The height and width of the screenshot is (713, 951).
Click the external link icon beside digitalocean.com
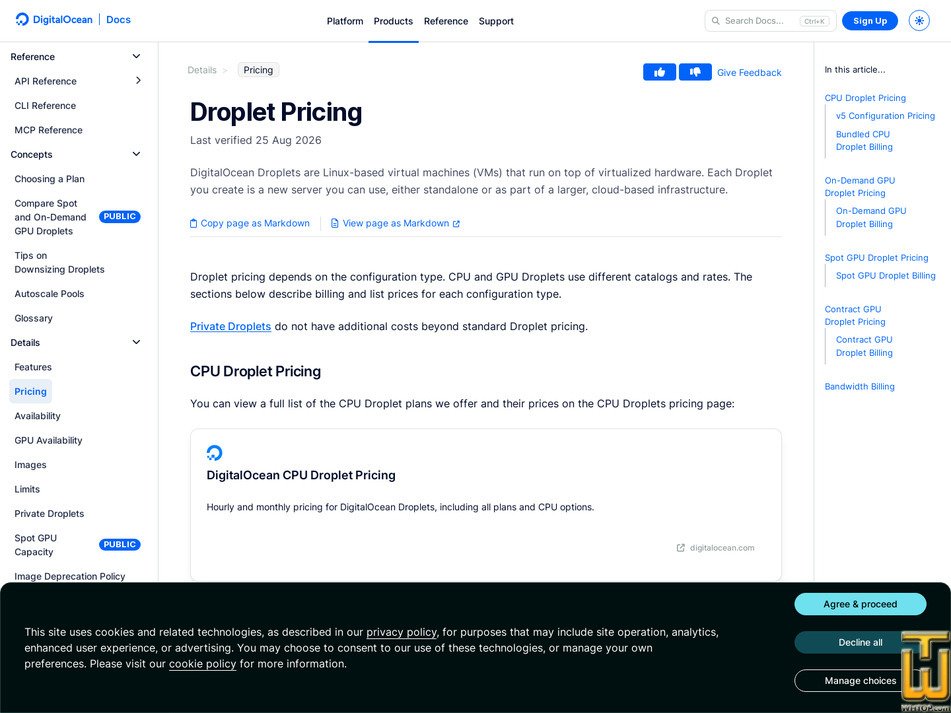[680, 547]
